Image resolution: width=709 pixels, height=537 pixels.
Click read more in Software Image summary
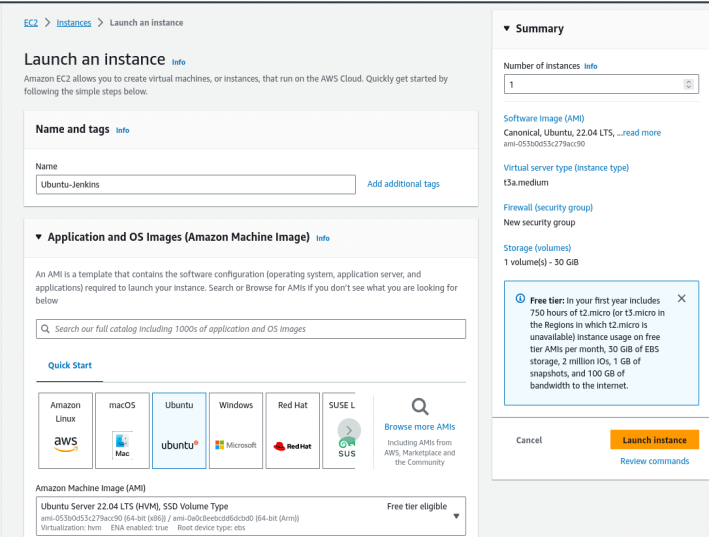(642, 132)
